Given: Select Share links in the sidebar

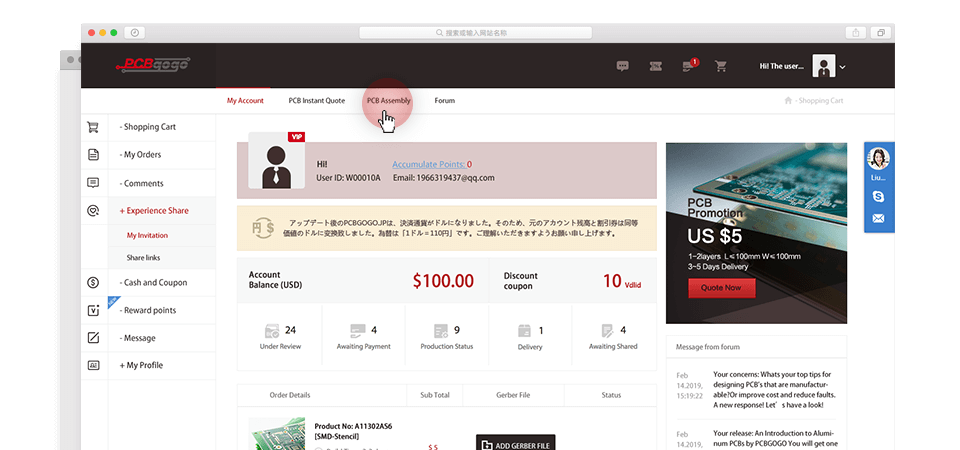Looking at the screenshot, I should click(143, 258).
